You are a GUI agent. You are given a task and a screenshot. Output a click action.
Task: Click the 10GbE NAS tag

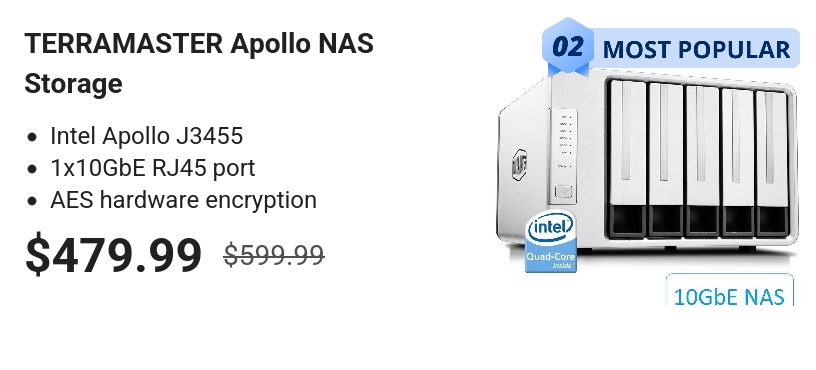[x=729, y=291]
